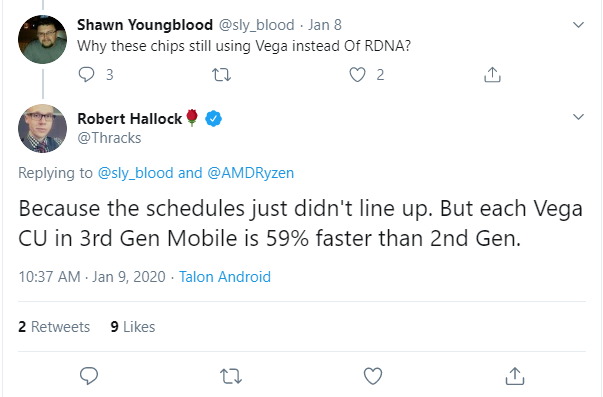View the 2 Retweets list
Image resolution: width=603 pixels, height=397 pixels.
point(54,327)
